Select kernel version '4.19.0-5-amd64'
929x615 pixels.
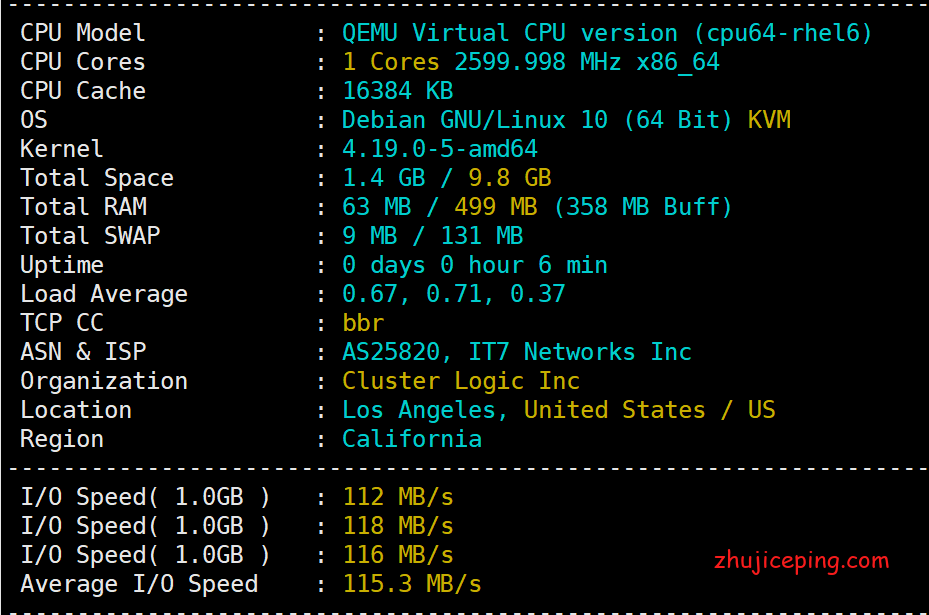pyautogui.click(x=440, y=149)
